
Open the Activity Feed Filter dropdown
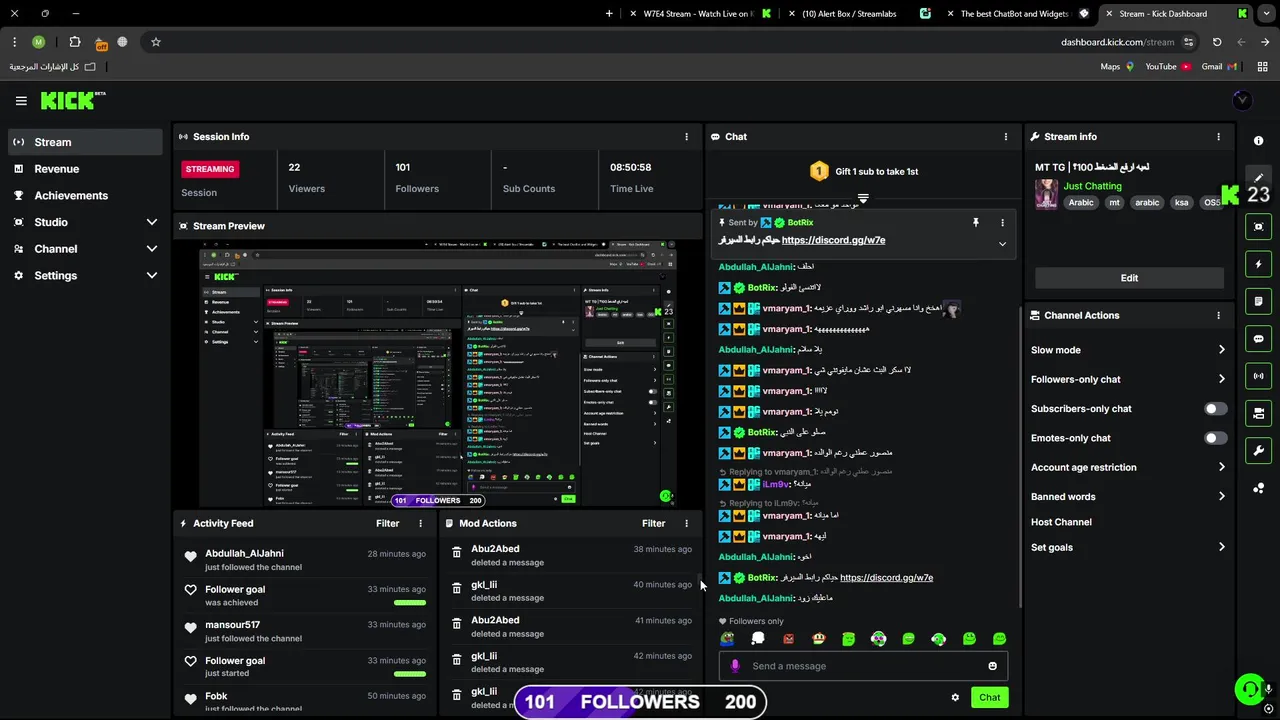pyautogui.click(x=388, y=523)
